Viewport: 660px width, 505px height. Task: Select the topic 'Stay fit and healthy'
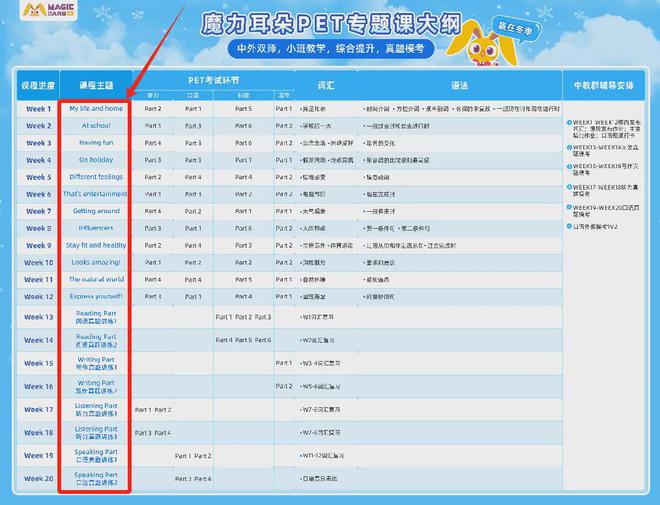click(96, 245)
